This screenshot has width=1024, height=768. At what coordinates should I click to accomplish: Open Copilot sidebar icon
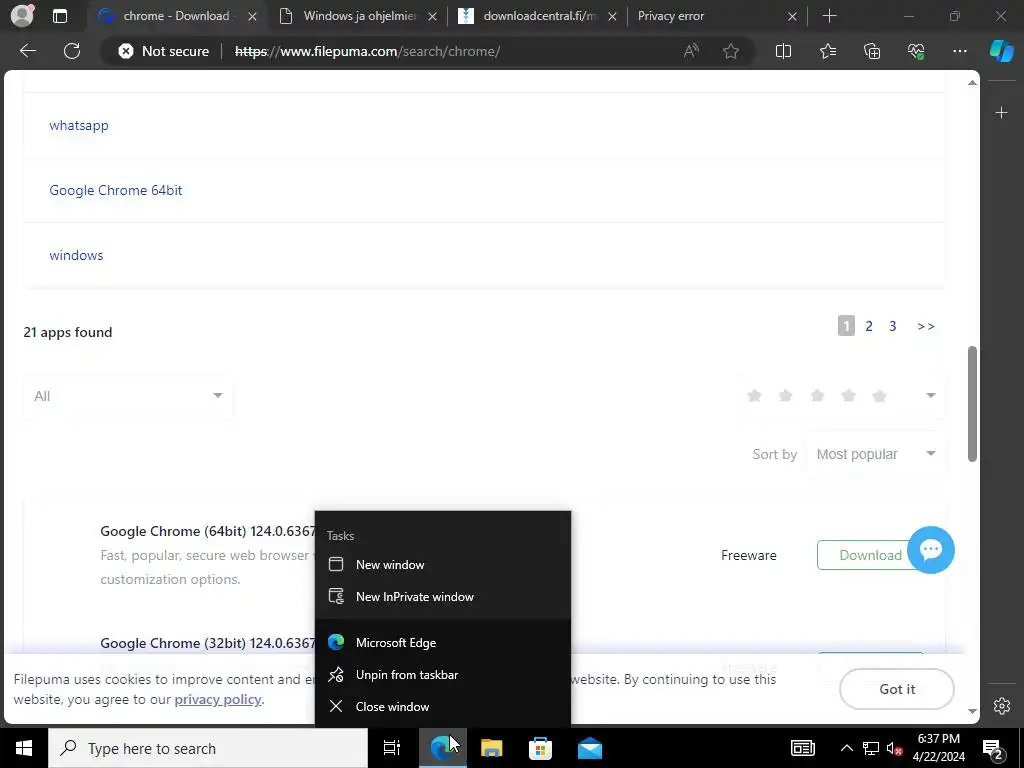(1001, 51)
